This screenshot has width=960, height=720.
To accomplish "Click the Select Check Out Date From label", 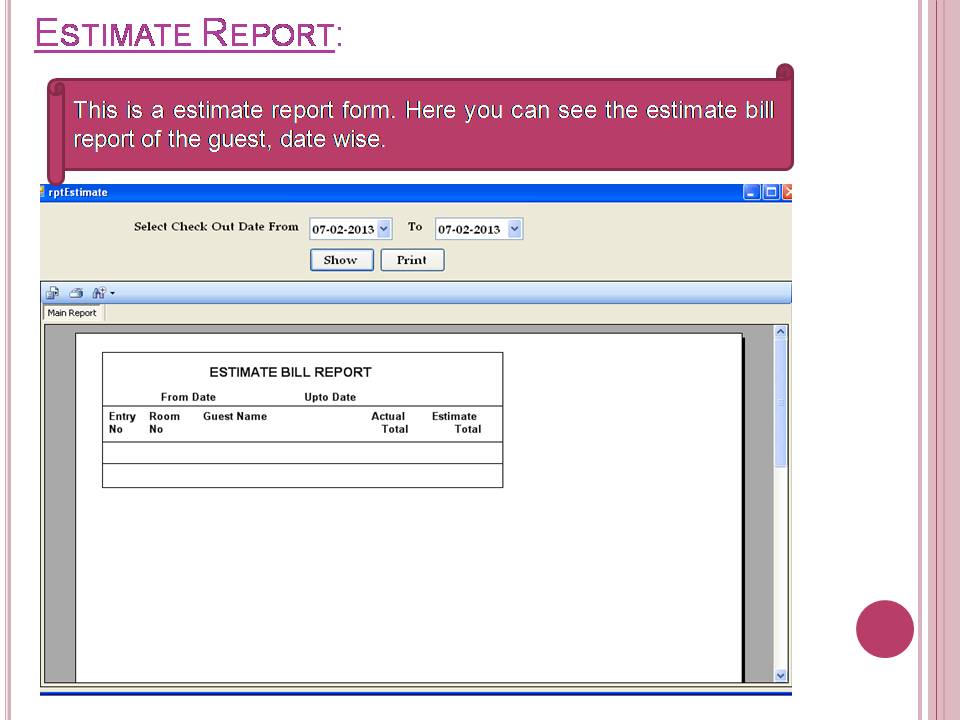I will point(216,227).
